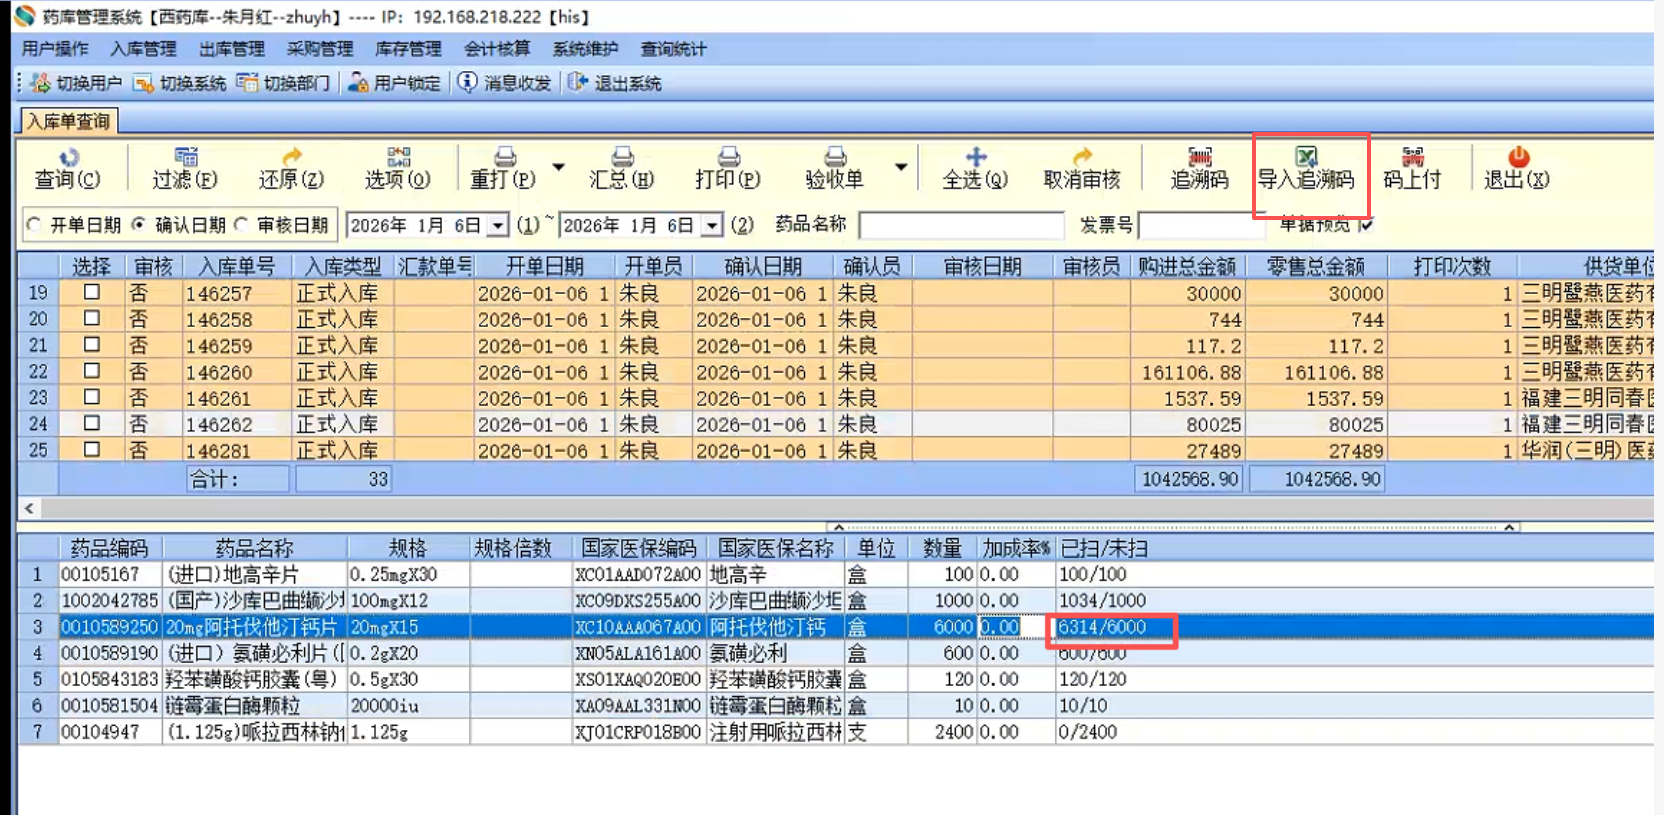Click 用户锁定 user lock icon
Image resolution: width=1664 pixels, height=815 pixels.
358,83
